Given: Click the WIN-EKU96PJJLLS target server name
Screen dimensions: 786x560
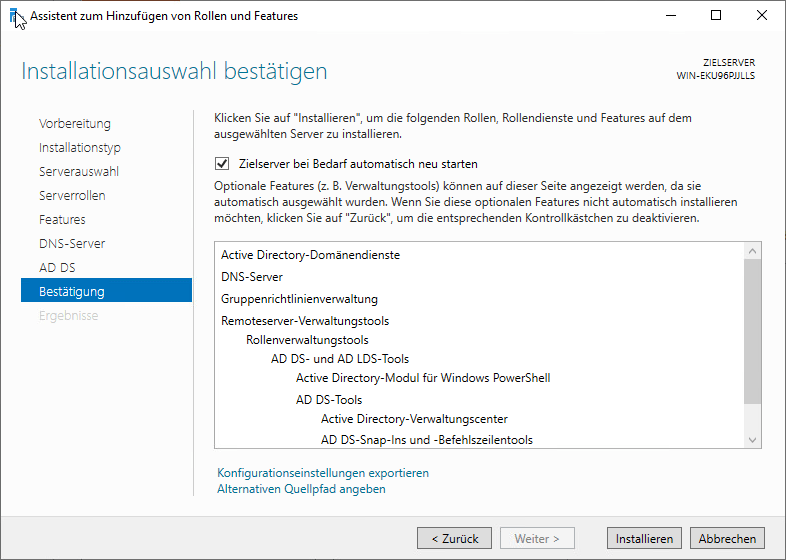Looking at the screenshot, I should 715,76.
